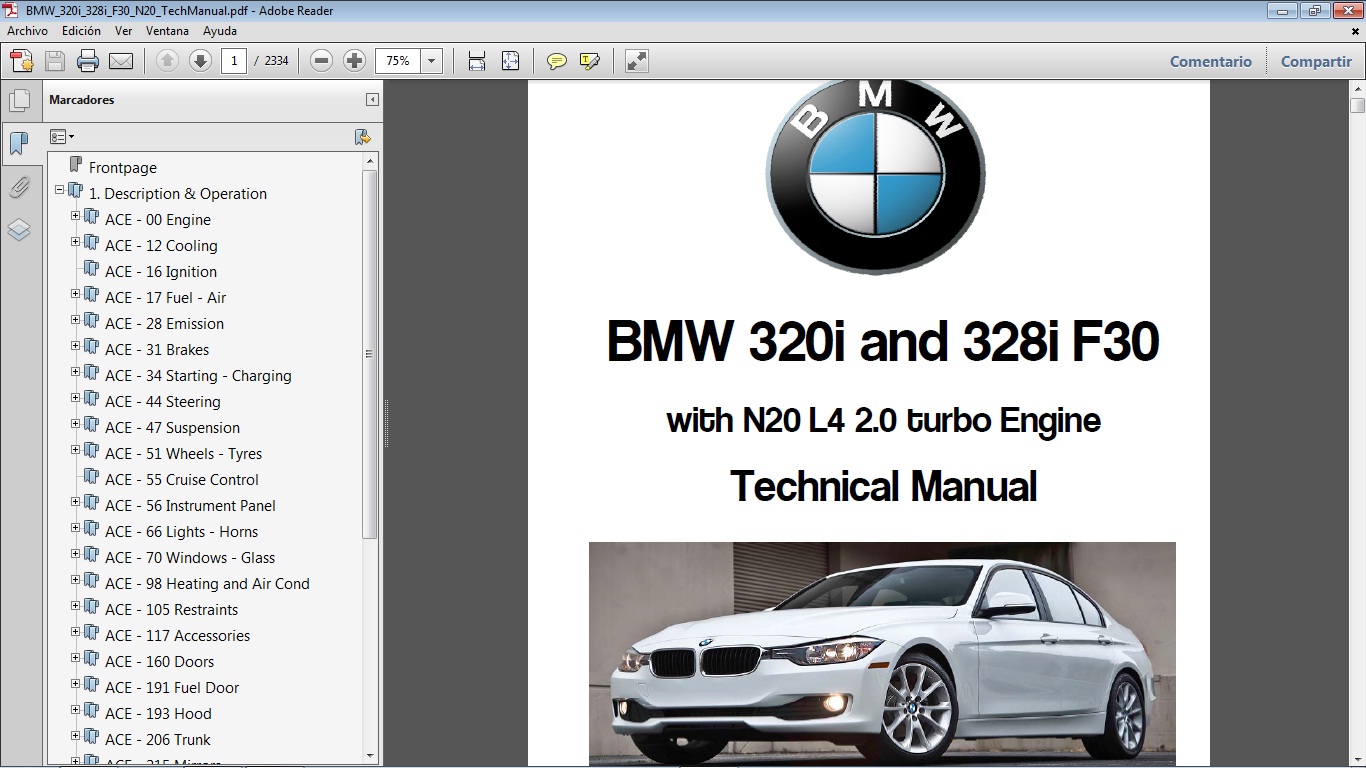Click bookmarks panel vertical scrollbar thumb
The image size is (1366, 768).
pyautogui.click(x=370, y=354)
